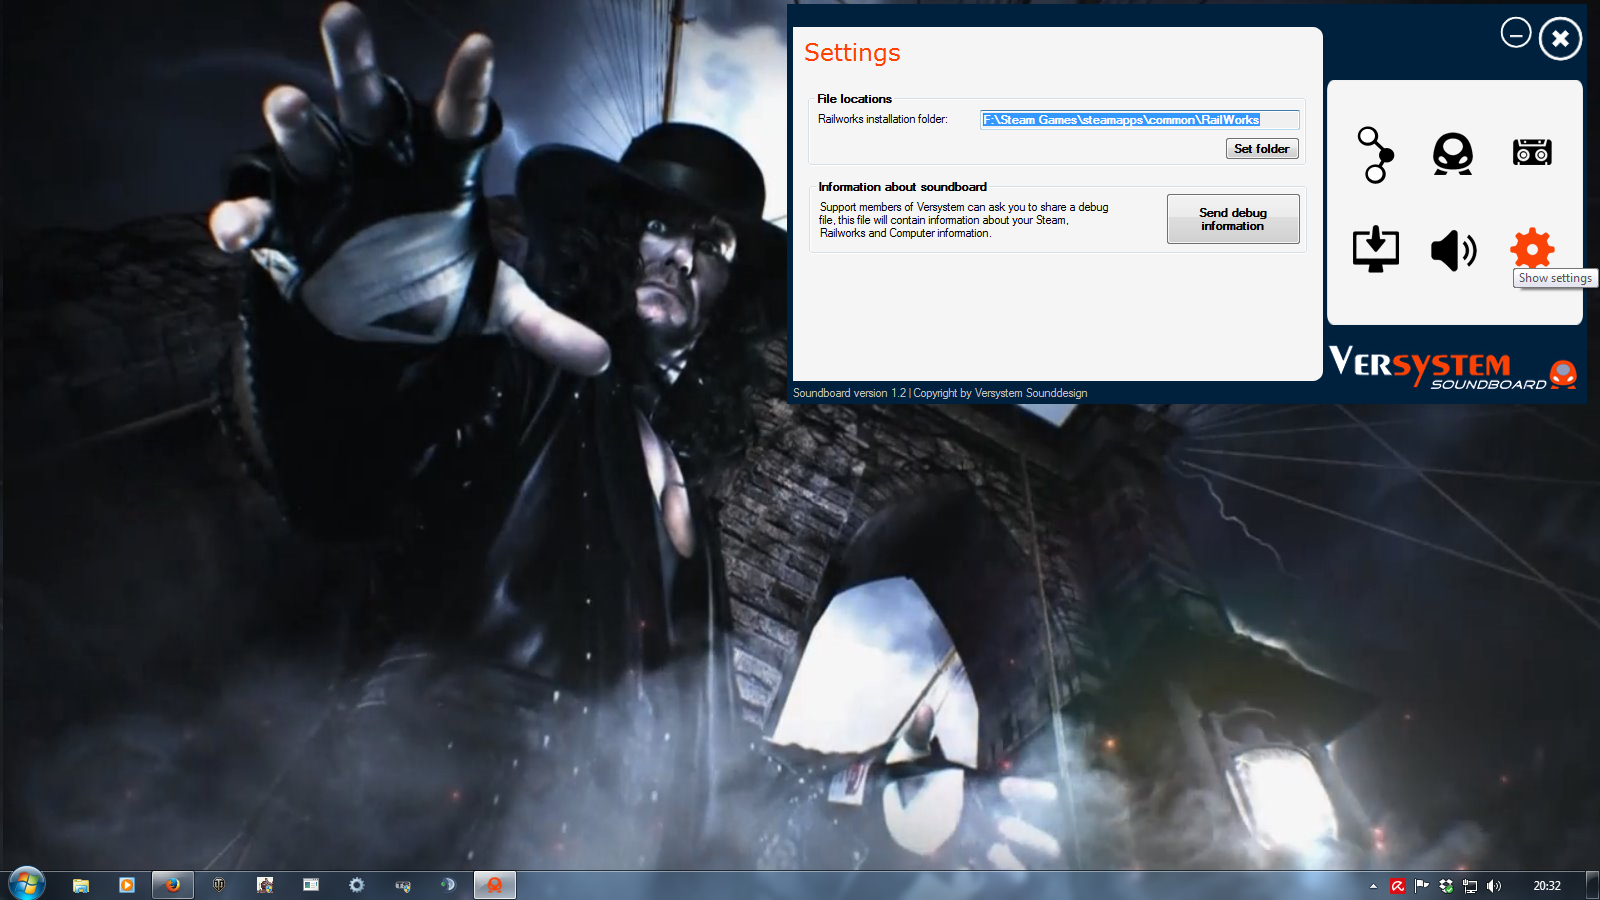Open the download-to-computer icon in Soundboard

tap(1376, 249)
